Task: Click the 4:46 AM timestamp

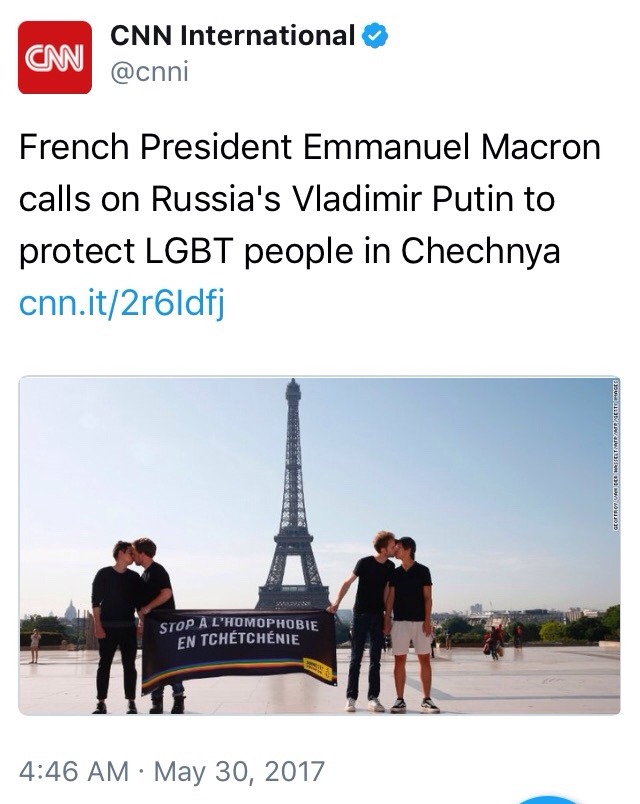Action: tap(74, 772)
